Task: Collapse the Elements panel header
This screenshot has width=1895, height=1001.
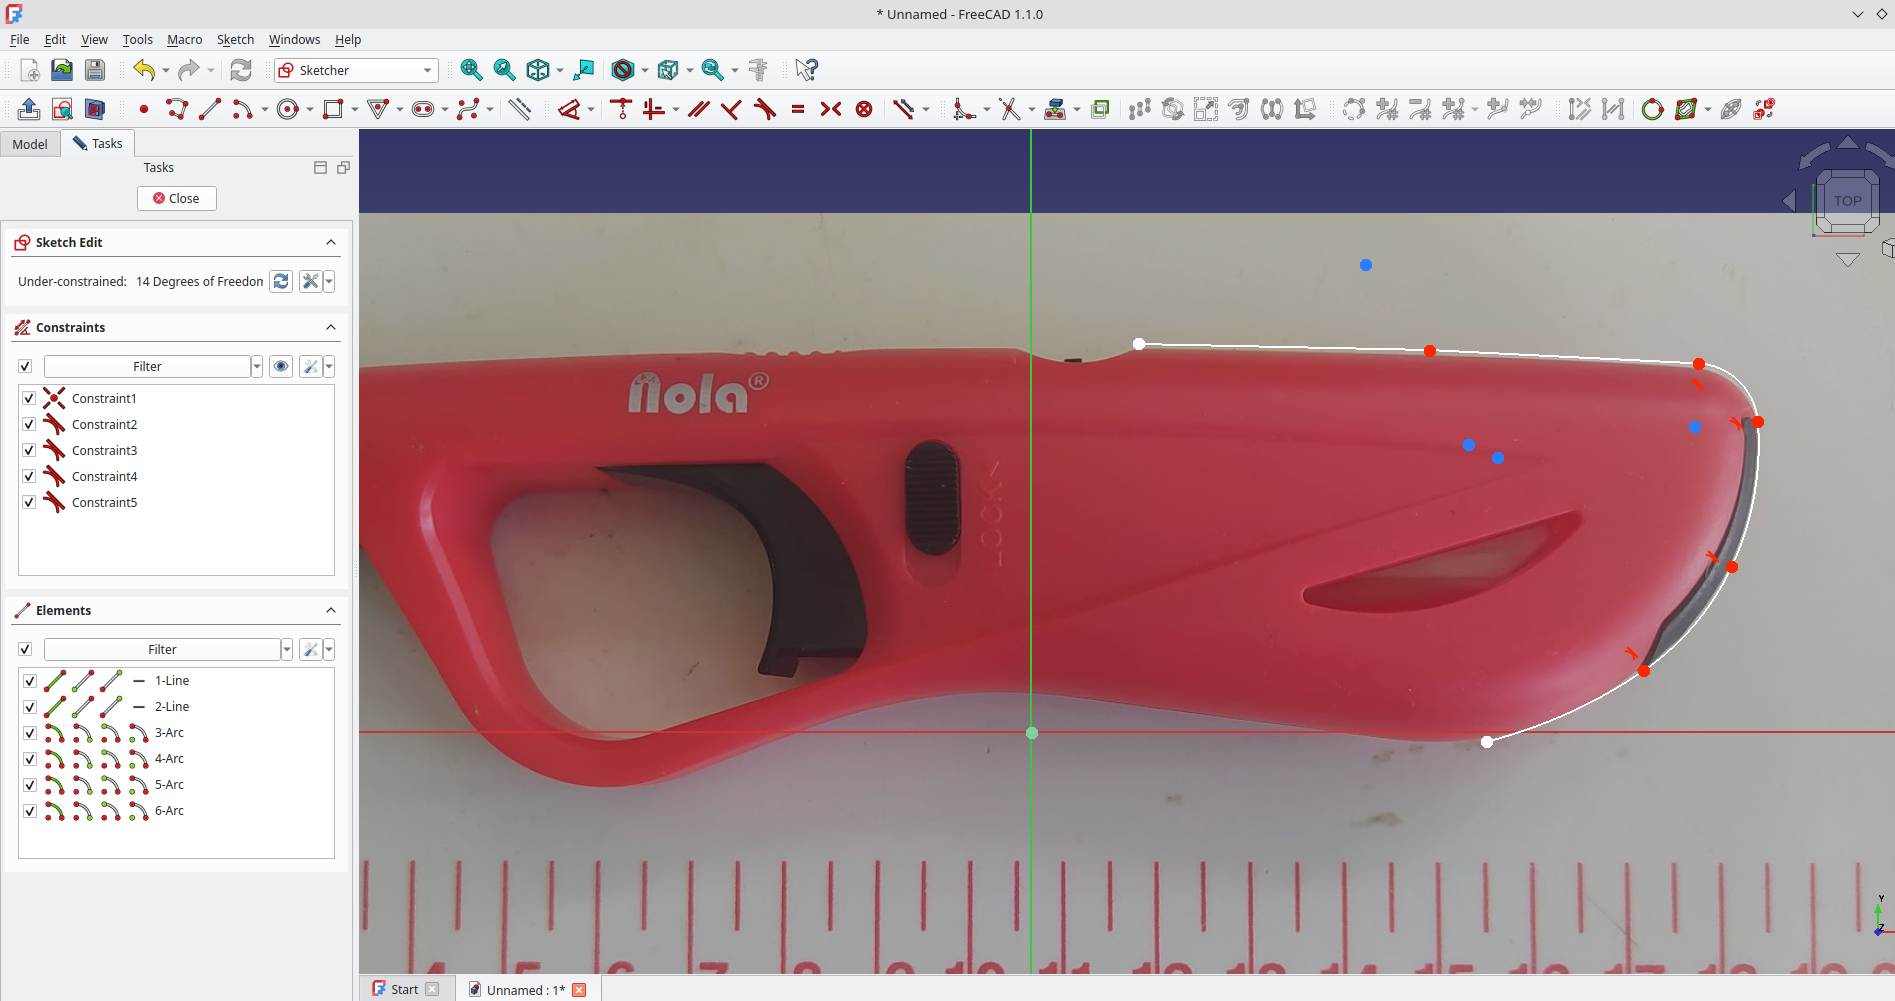Action: point(331,610)
